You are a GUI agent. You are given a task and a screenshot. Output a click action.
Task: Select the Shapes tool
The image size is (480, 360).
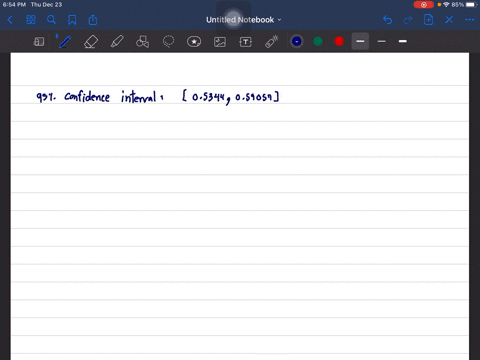[x=142, y=42]
